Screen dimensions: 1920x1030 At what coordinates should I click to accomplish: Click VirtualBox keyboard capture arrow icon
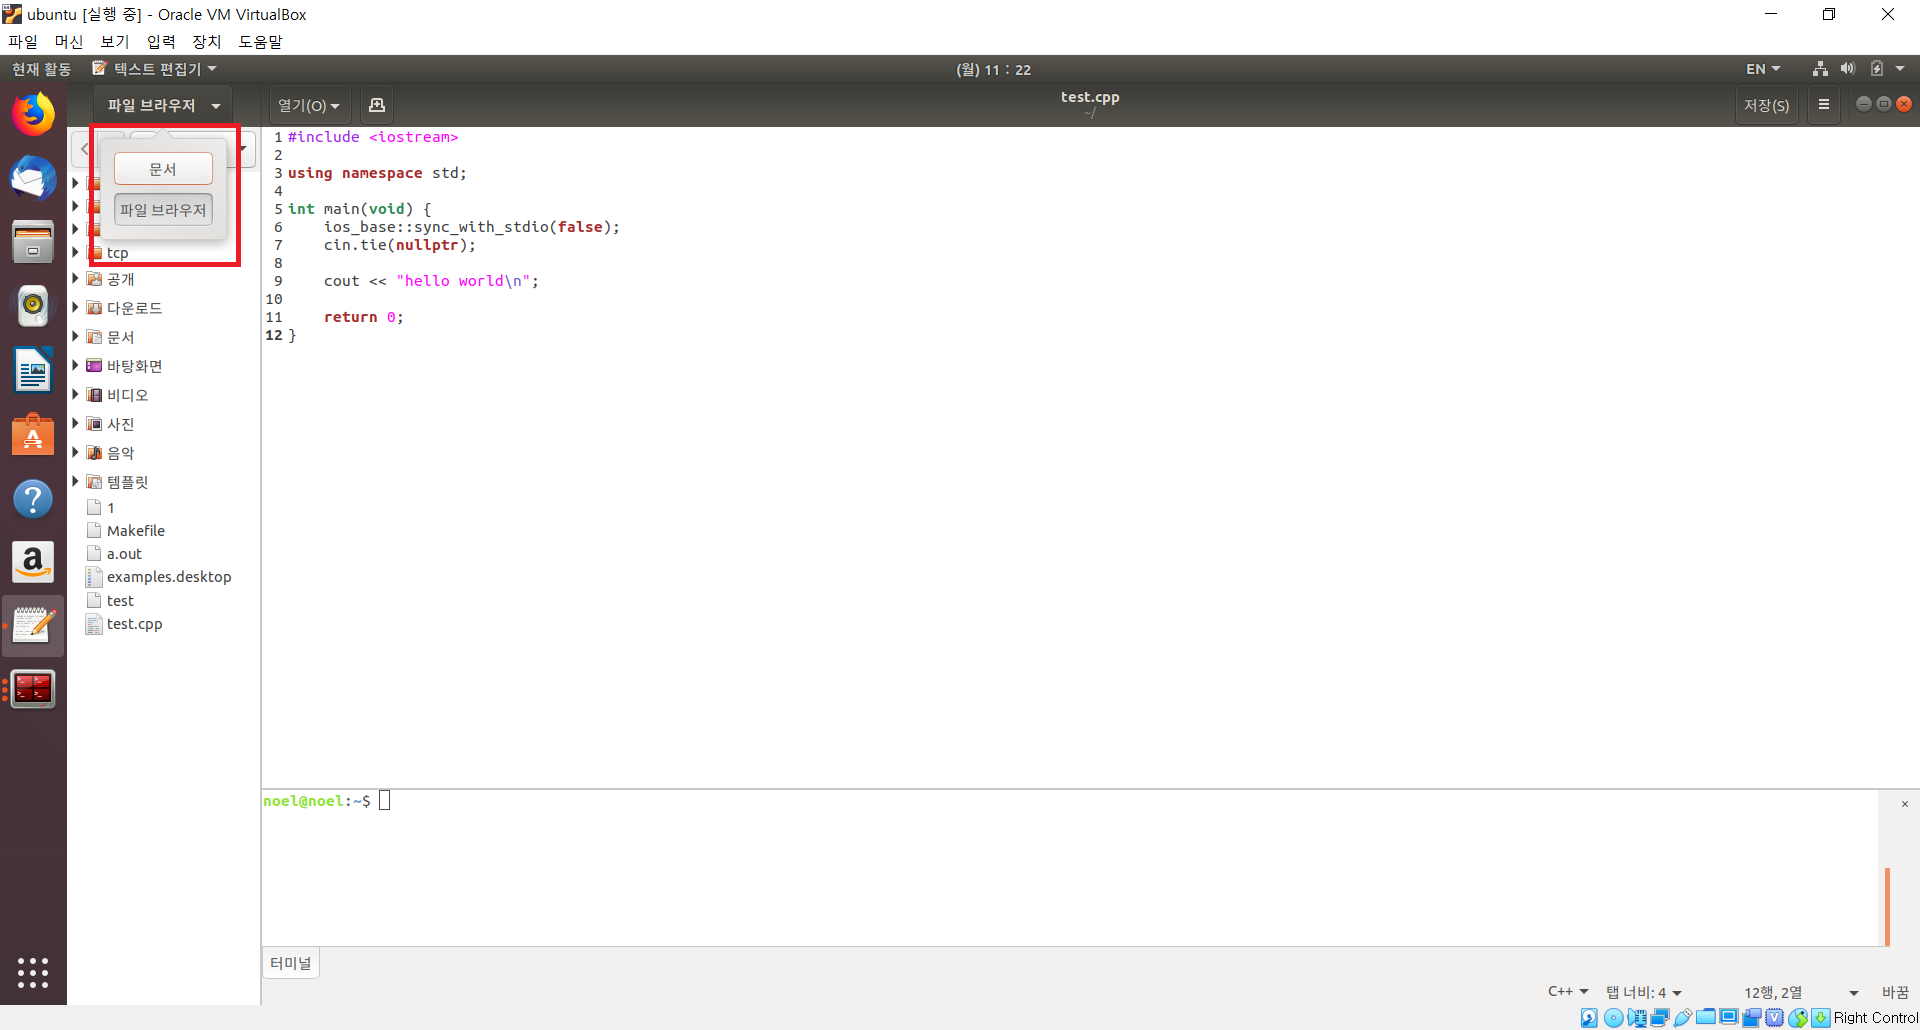click(1821, 1018)
